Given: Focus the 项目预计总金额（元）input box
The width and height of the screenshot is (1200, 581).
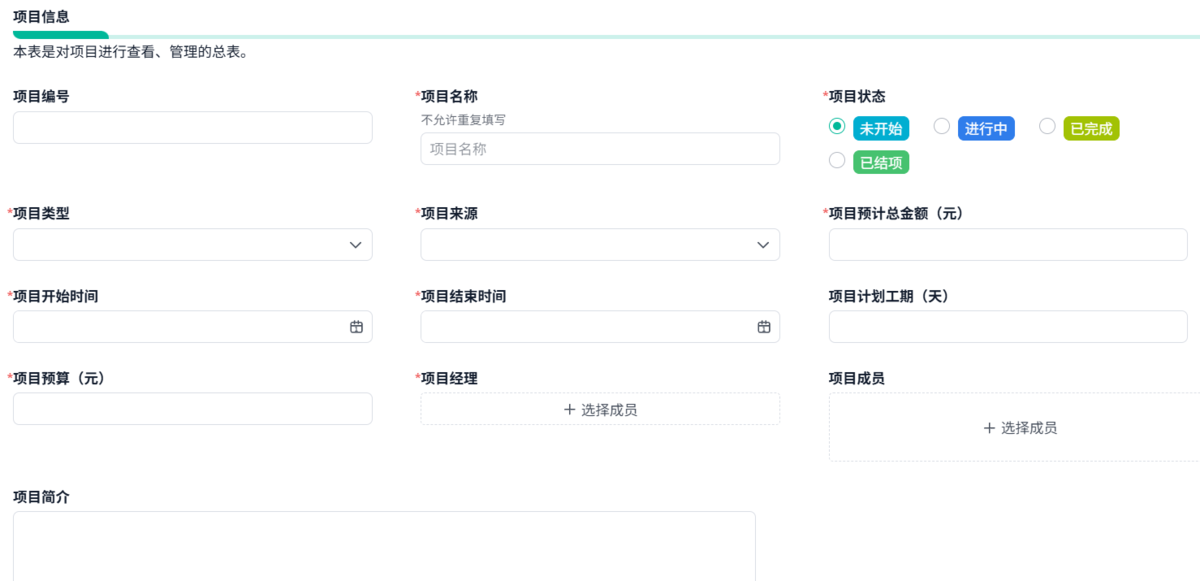Looking at the screenshot, I should [1008, 245].
